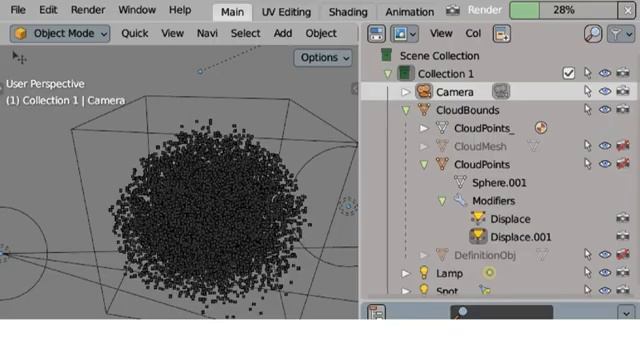
Task: Collapse the CloudBounds tree
Action: 406,110
